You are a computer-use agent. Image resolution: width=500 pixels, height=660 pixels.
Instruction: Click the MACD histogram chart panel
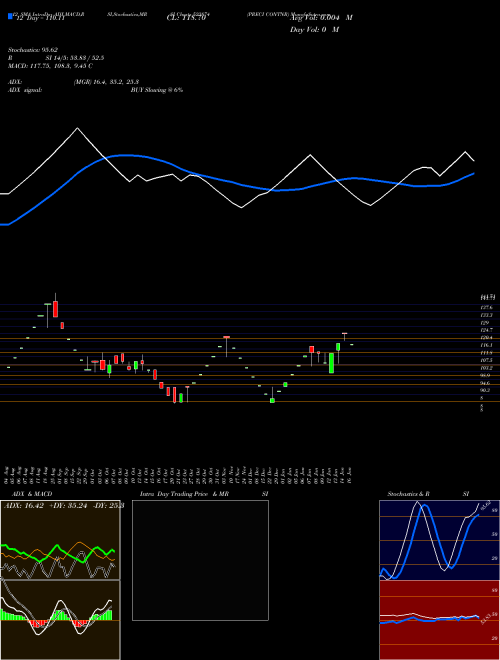[x=60, y=620]
